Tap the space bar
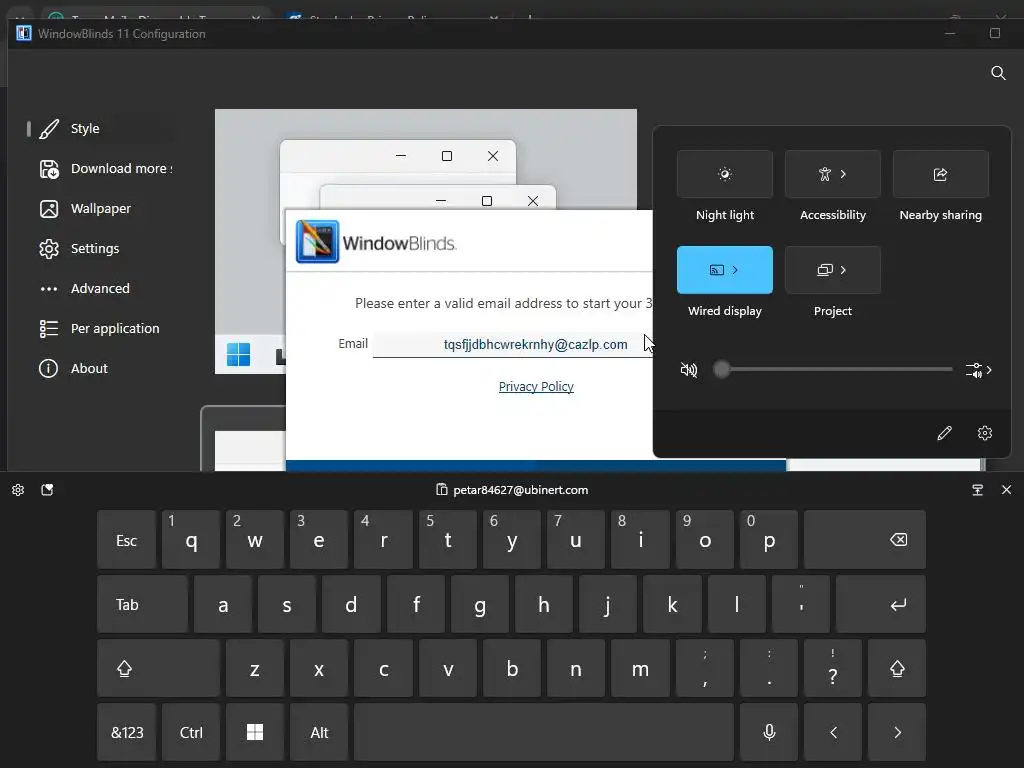This screenshot has width=1024, height=768. [544, 733]
